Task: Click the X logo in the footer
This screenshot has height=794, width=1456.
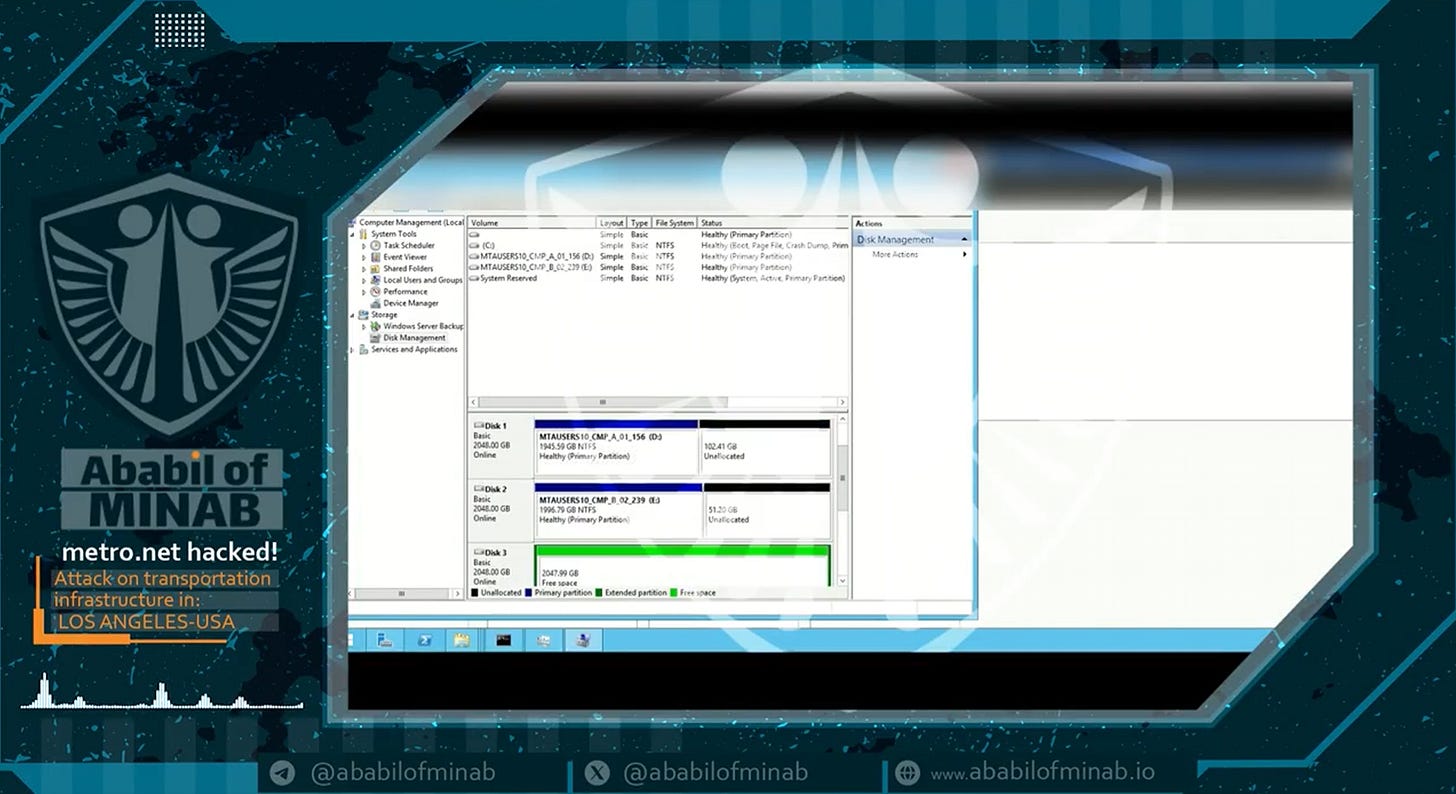Action: pyautogui.click(x=595, y=773)
